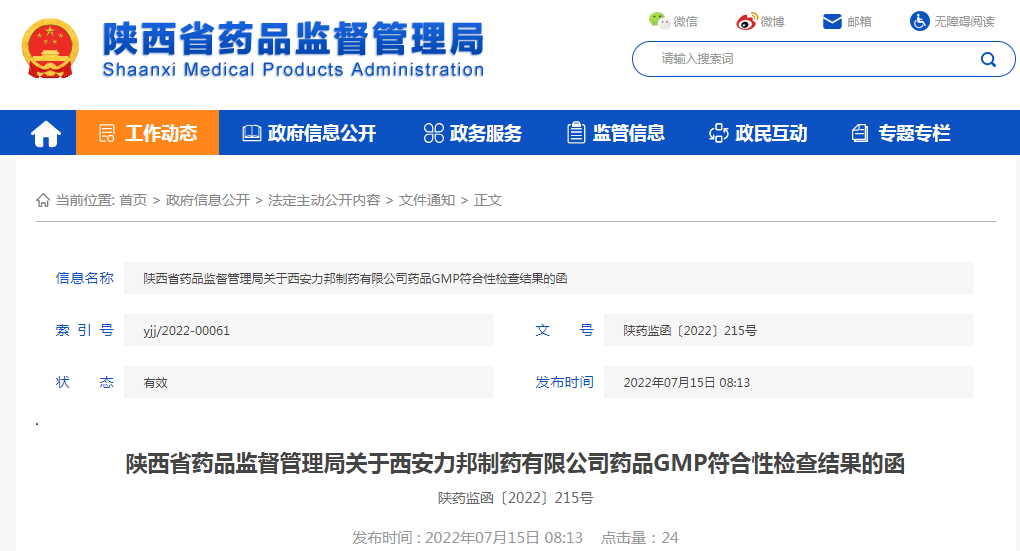Screen dimensions: 1020x551
Task: Click the 索引号 label
Action: 85,330
